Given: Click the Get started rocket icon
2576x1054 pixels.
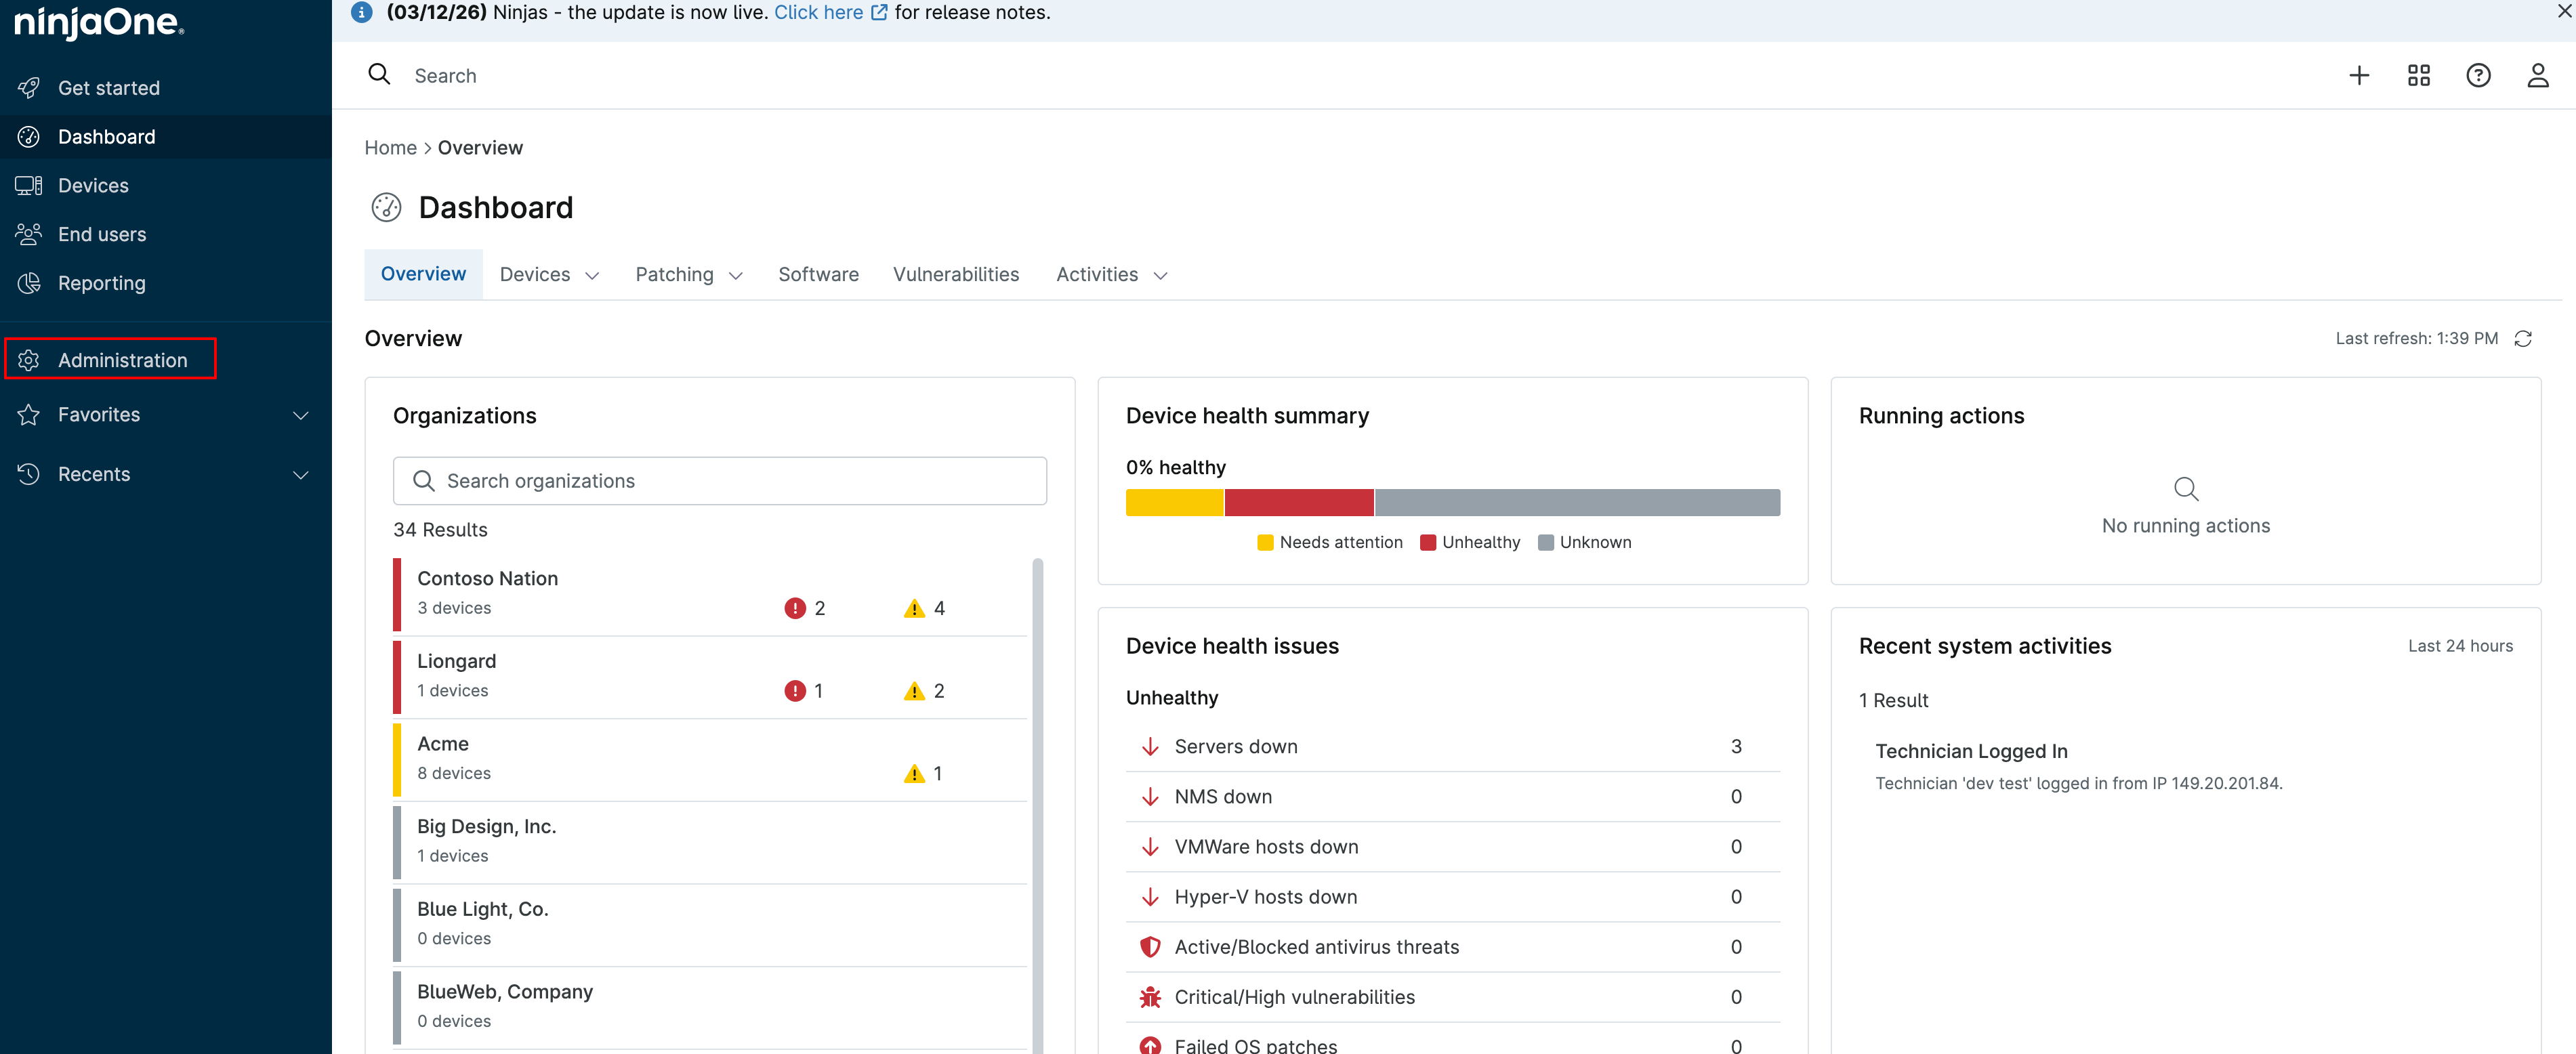Looking at the screenshot, I should coord(29,88).
